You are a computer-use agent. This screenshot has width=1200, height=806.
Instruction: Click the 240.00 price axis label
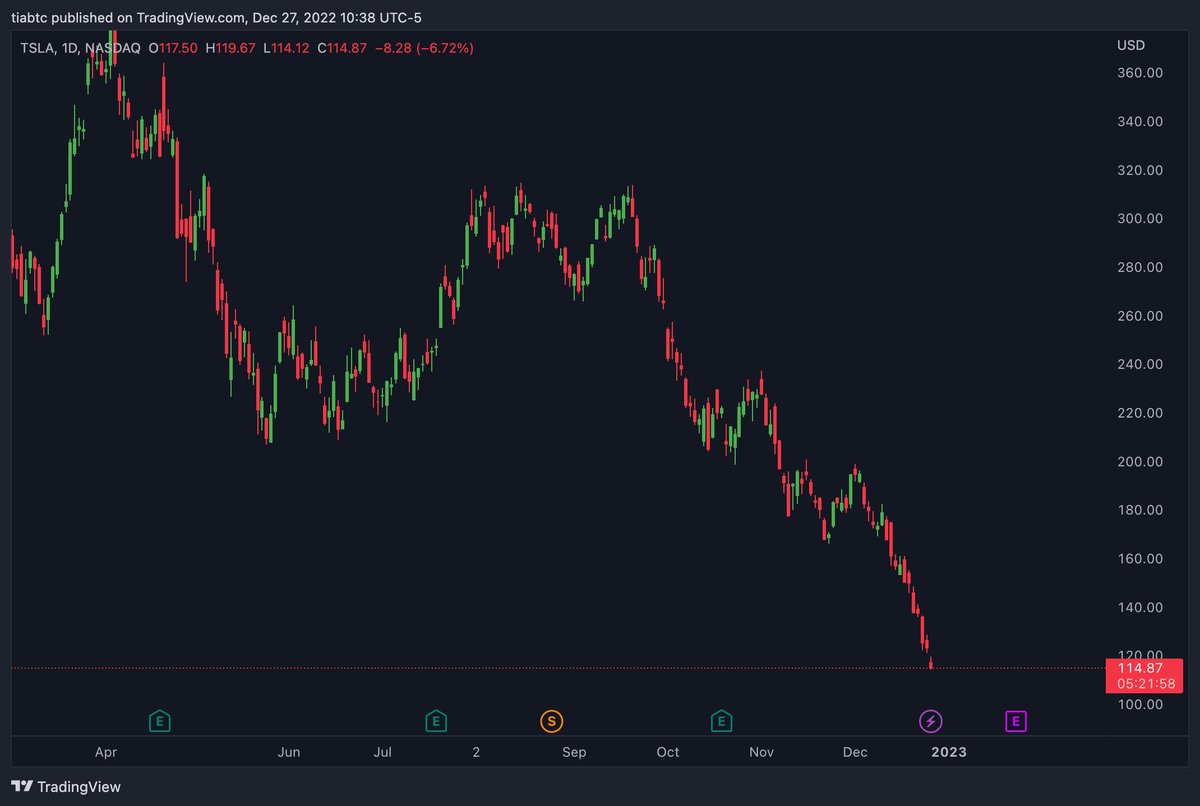tap(1141, 364)
